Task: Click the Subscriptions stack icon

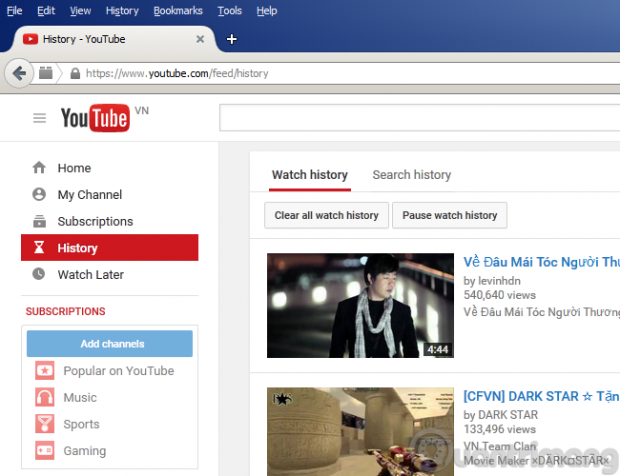Action: point(39,221)
